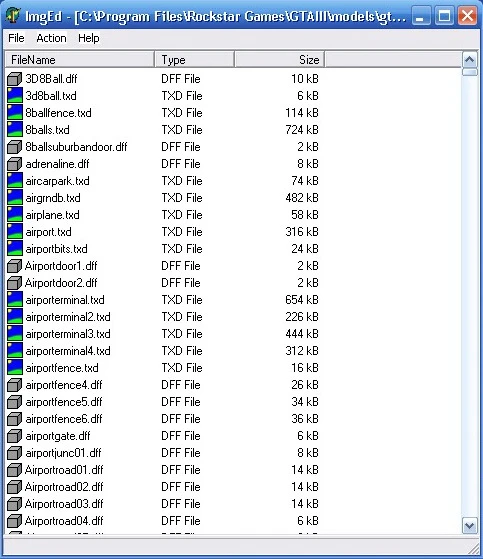Select the Airportroad02.dff file name
This screenshot has width=483, height=559.
[x=64, y=487]
